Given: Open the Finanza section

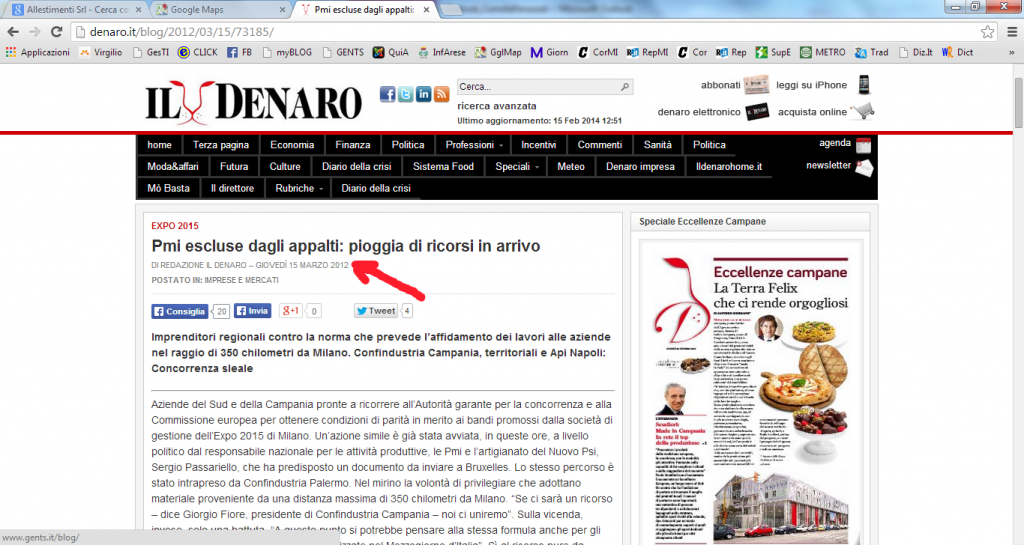Looking at the screenshot, I should [353, 145].
